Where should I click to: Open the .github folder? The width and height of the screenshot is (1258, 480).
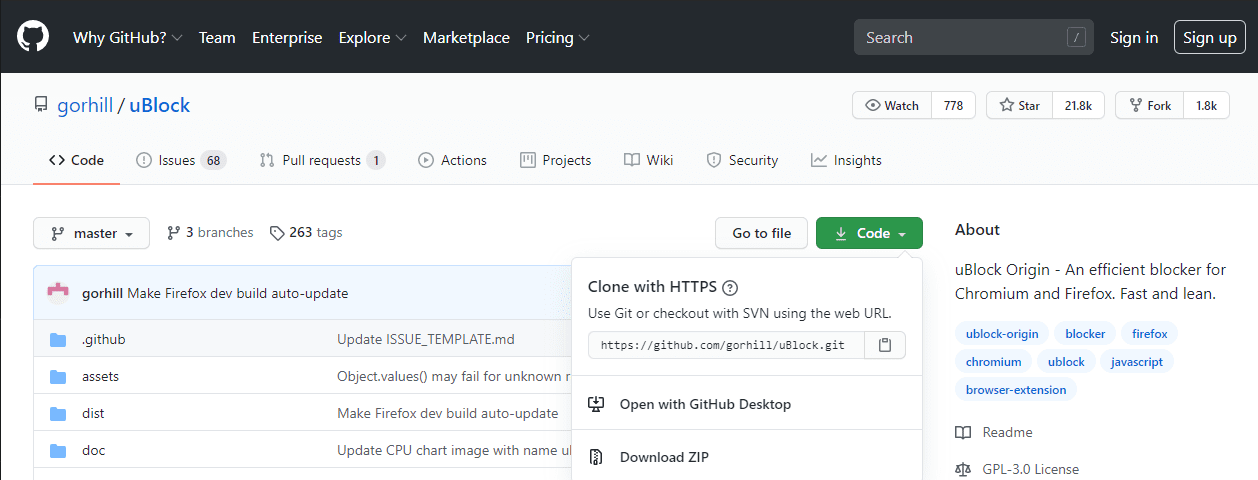click(x=103, y=339)
